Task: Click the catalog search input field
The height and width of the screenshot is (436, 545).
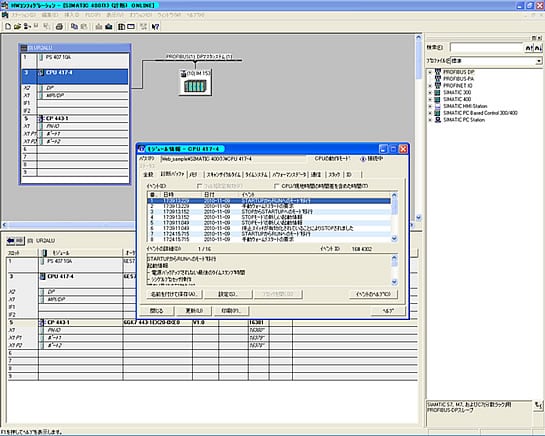Action: coord(487,48)
